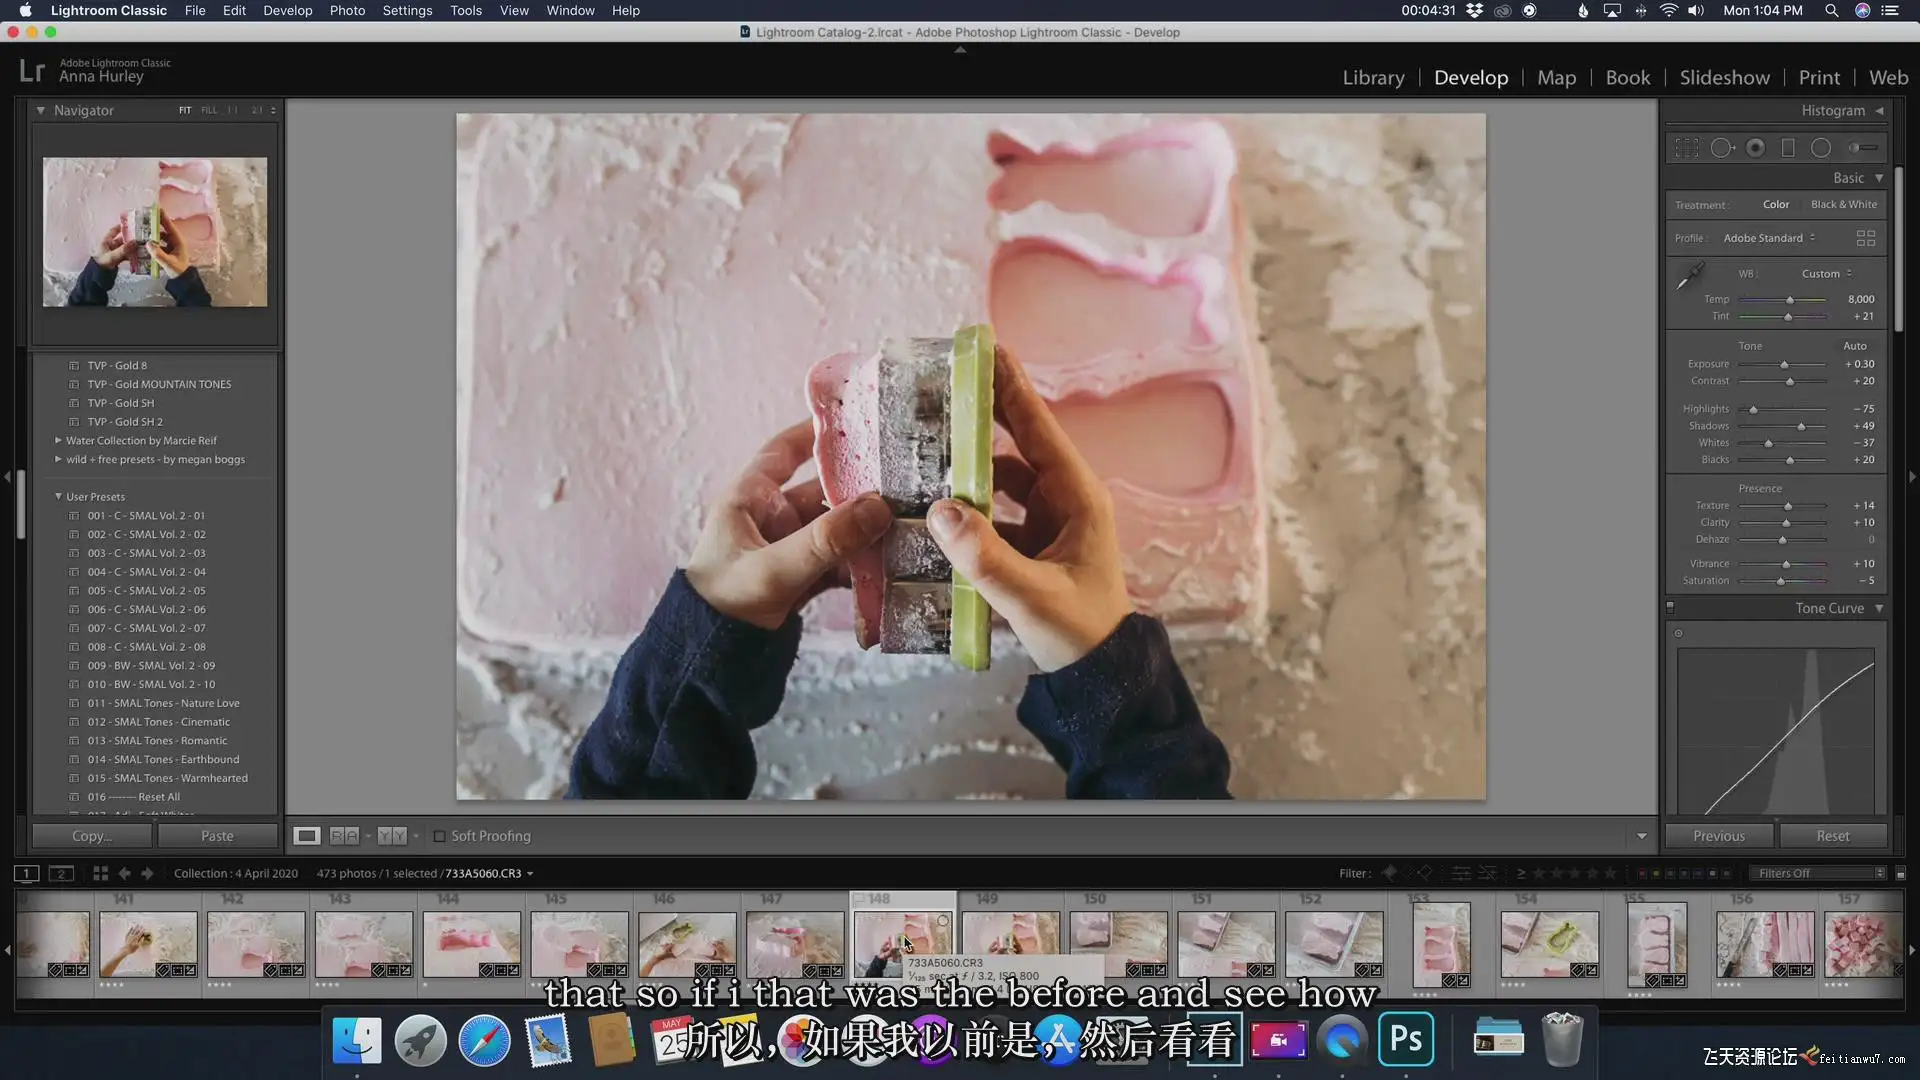The height and width of the screenshot is (1080, 1920).
Task: Set navigator zoom to FIT
Action: 185,110
